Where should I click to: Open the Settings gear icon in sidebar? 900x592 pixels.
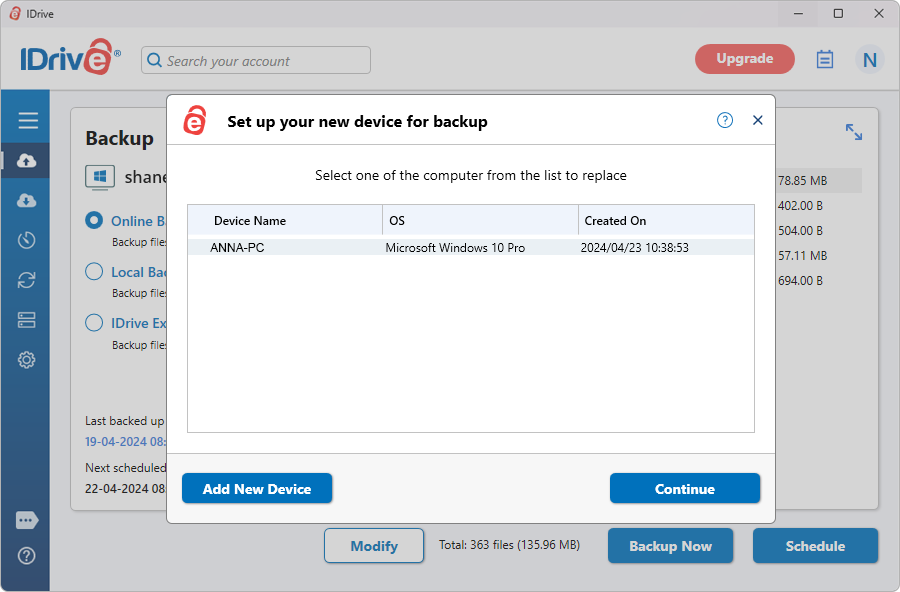pyautogui.click(x=27, y=360)
